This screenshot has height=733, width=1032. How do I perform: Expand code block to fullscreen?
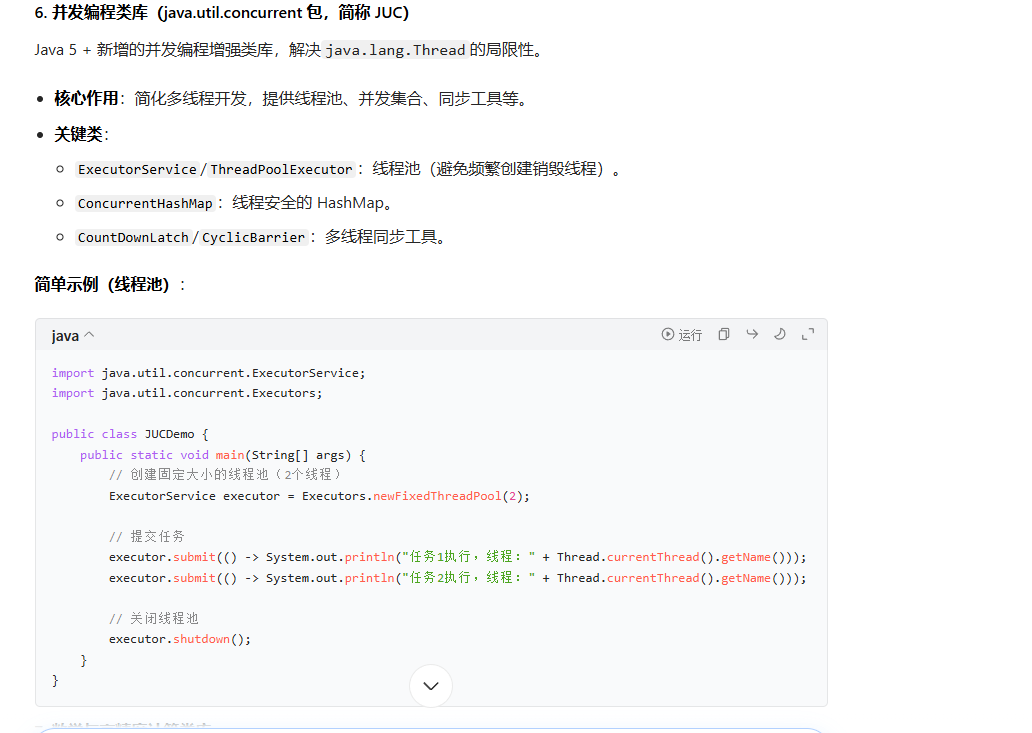808,334
